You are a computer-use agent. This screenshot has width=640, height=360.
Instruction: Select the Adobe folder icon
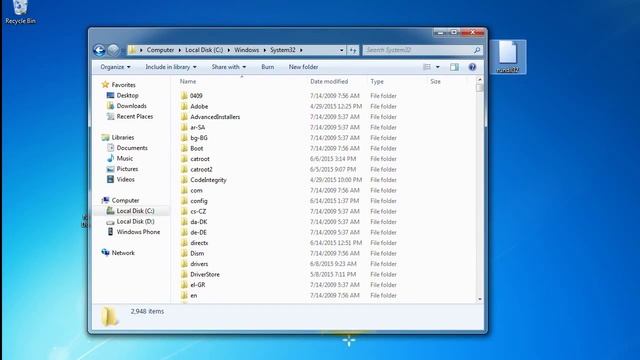point(184,107)
